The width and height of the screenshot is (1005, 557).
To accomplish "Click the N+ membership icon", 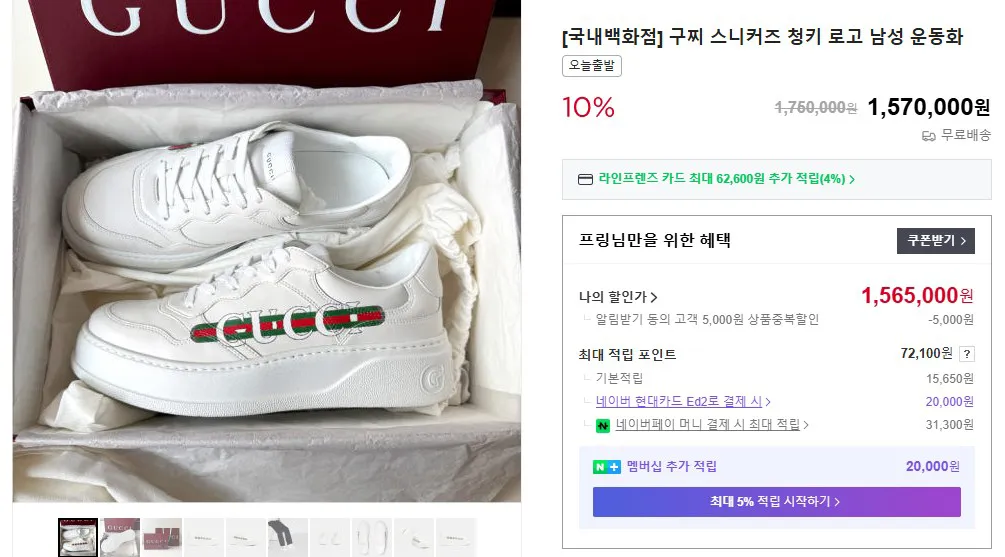I will (607, 467).
